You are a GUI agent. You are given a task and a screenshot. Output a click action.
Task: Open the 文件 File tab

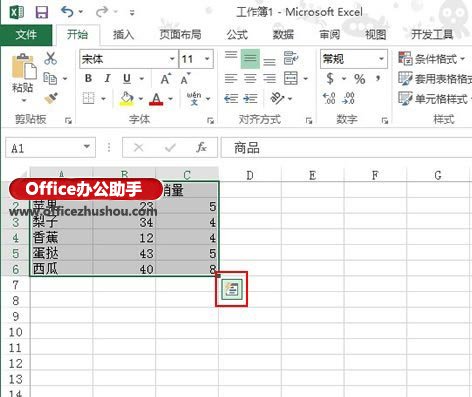[x=26, y=35]
